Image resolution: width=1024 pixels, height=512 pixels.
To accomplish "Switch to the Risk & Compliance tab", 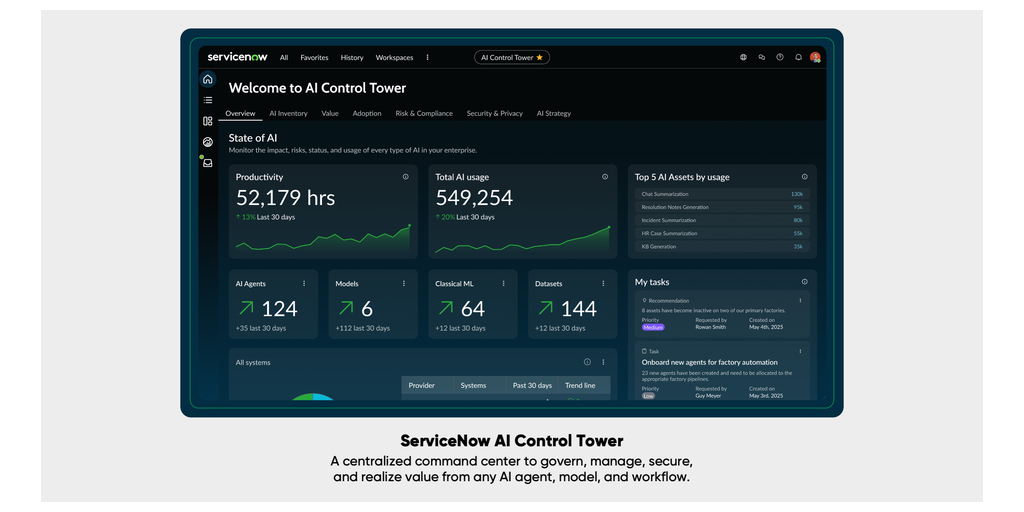I will [424, 113].
